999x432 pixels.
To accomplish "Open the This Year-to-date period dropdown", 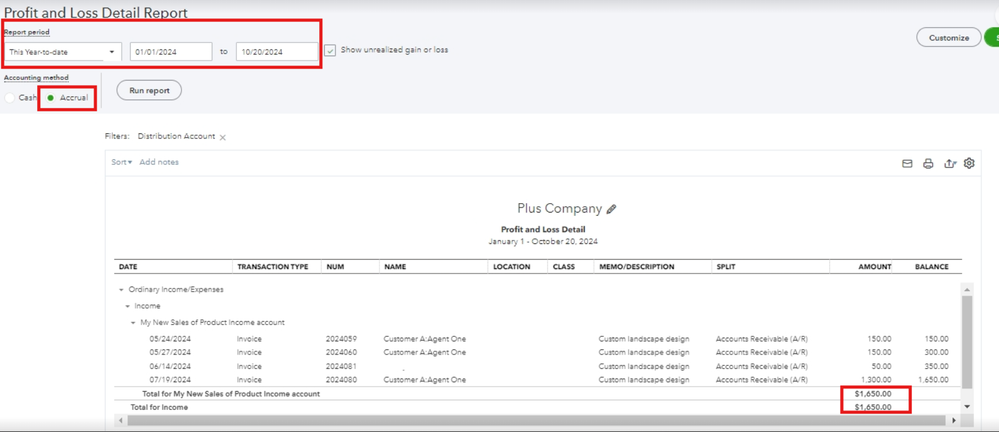I will tap(62, 52).
